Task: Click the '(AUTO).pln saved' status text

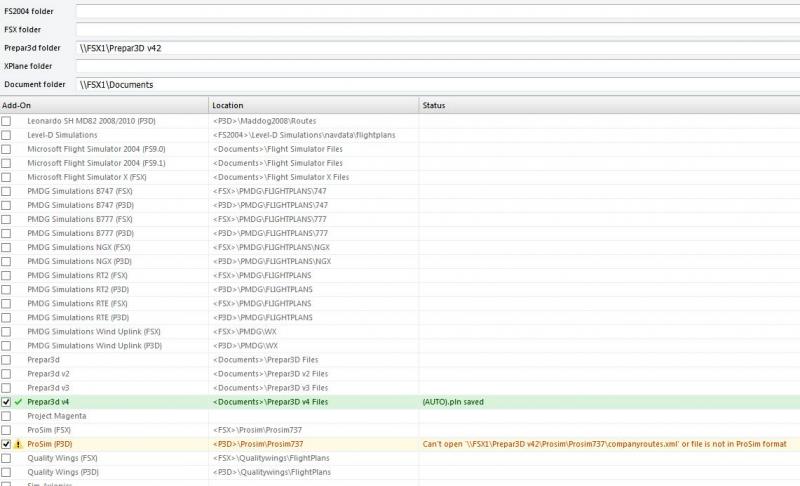Action: 454,402
